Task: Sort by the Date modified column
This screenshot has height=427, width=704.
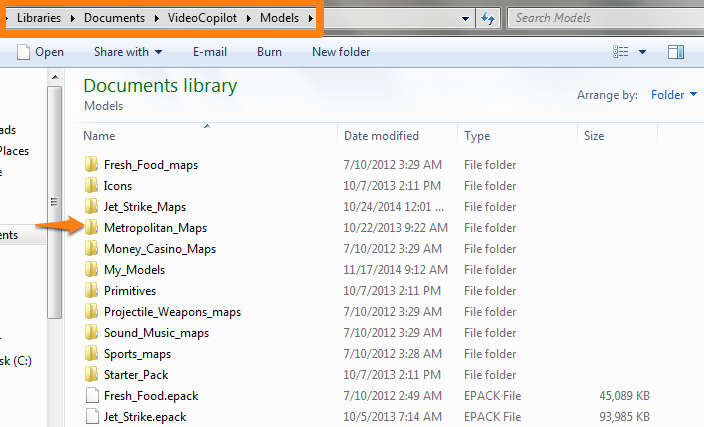Action: click(381, 136)
